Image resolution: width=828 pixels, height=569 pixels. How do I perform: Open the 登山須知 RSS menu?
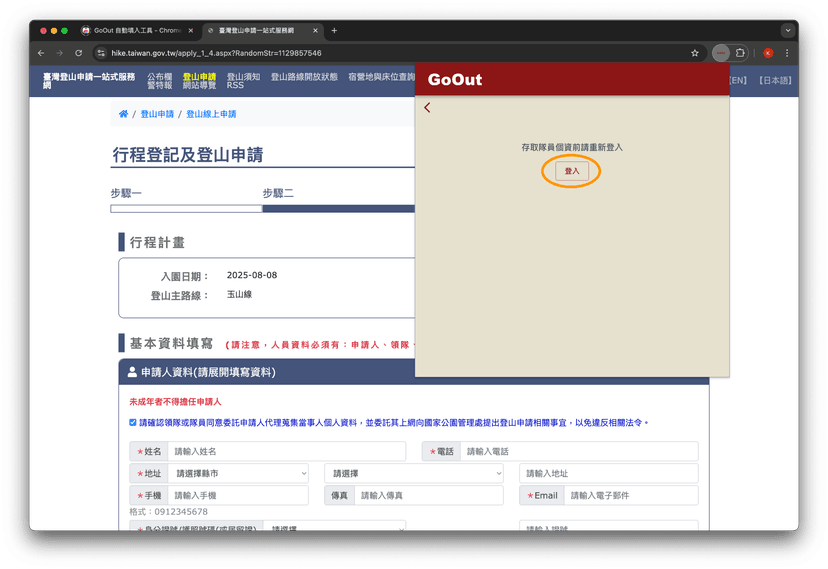(243, 81)
